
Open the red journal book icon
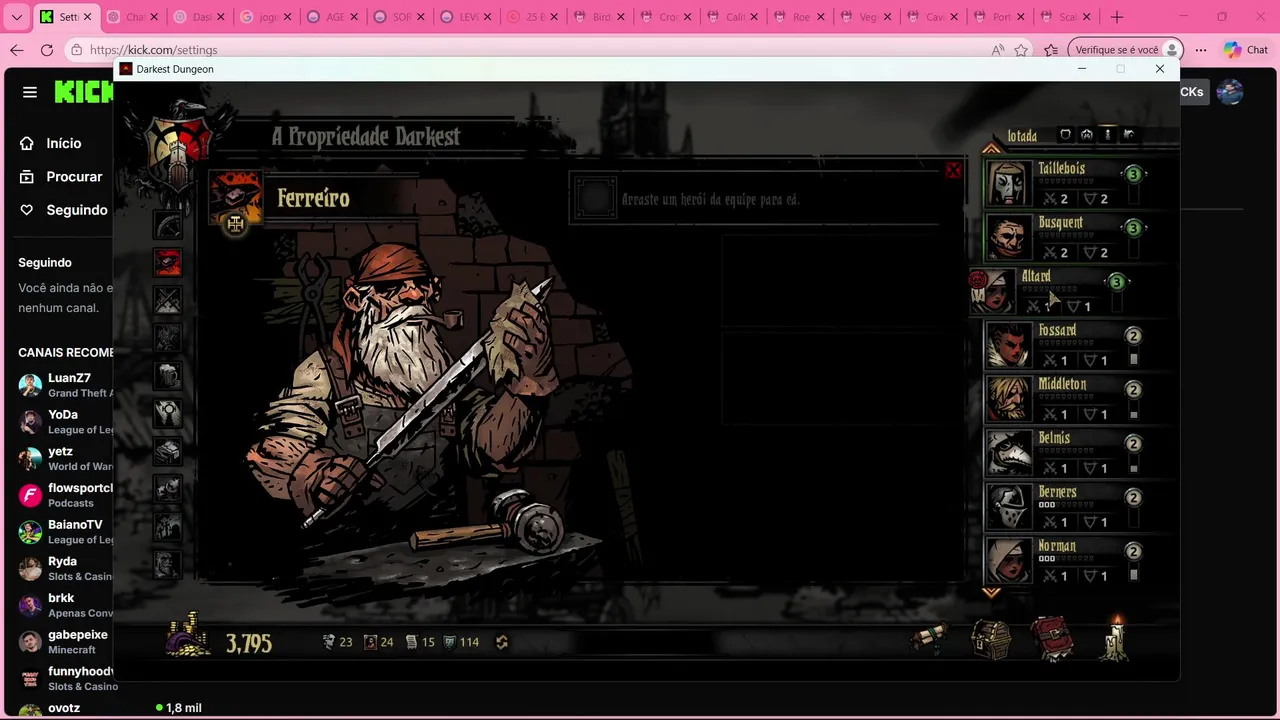click(1052, 639)
